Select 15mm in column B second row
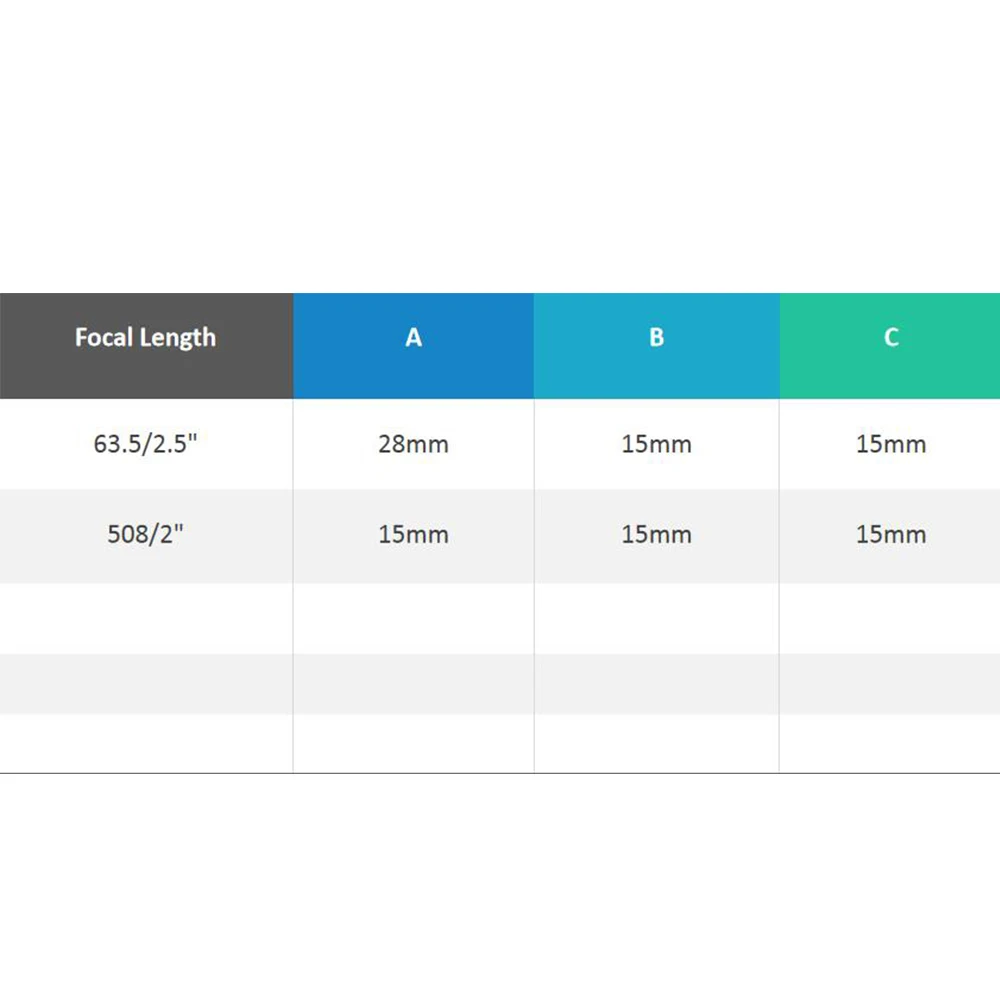This screenshot has width=1000, height=1000. click(x=656, y=535)
